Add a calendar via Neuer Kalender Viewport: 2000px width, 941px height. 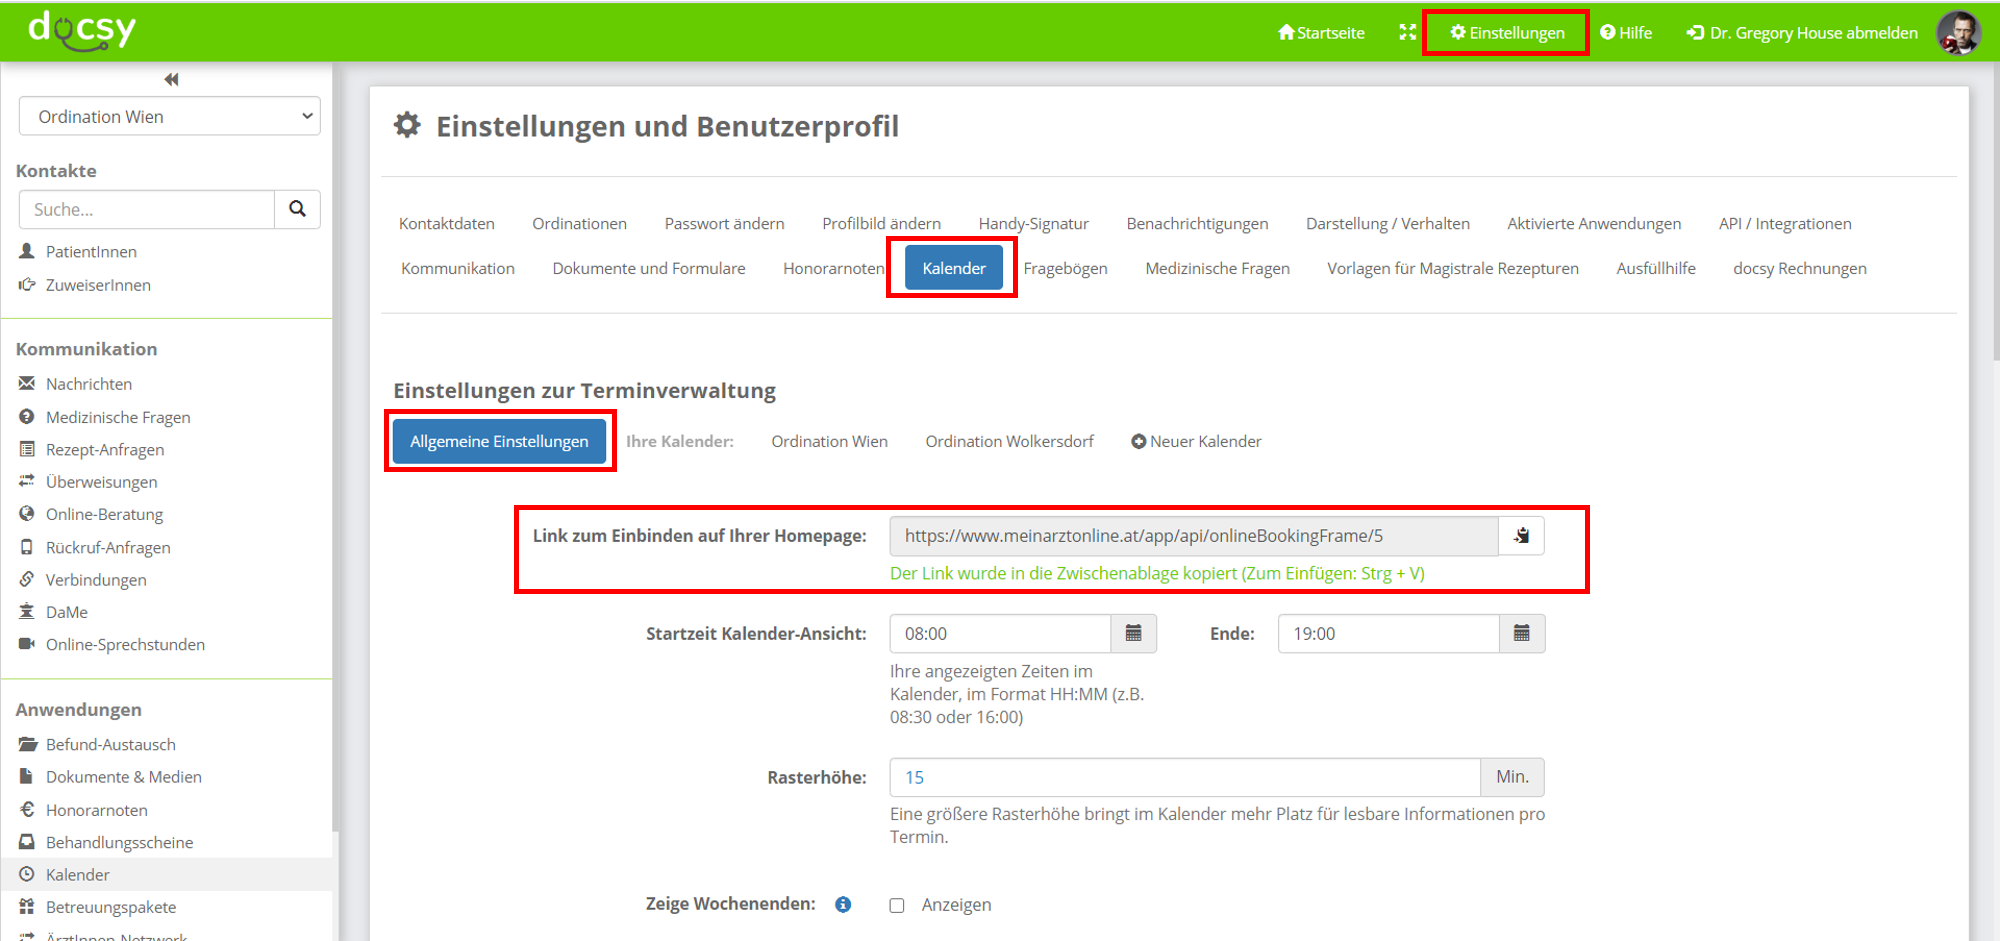click(x=1196, y=441)
